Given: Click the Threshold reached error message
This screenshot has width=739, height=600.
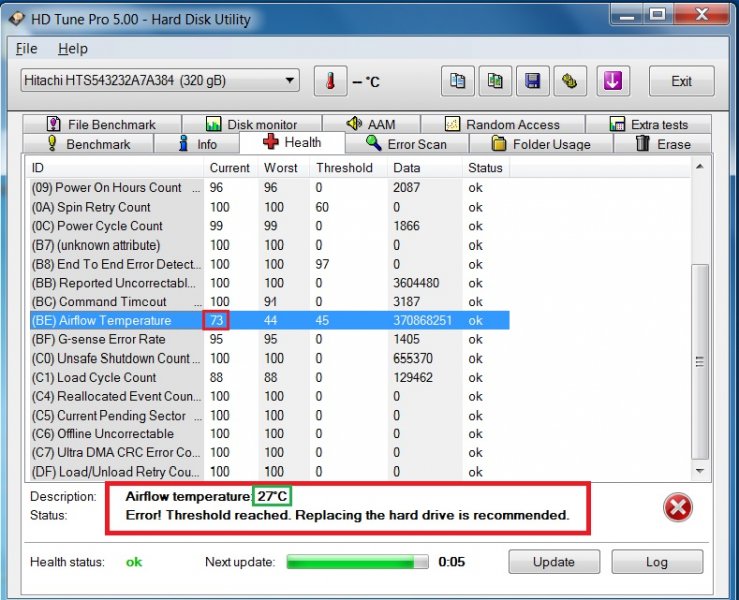Looking at the screenshot, I should [x=347, y=515].
